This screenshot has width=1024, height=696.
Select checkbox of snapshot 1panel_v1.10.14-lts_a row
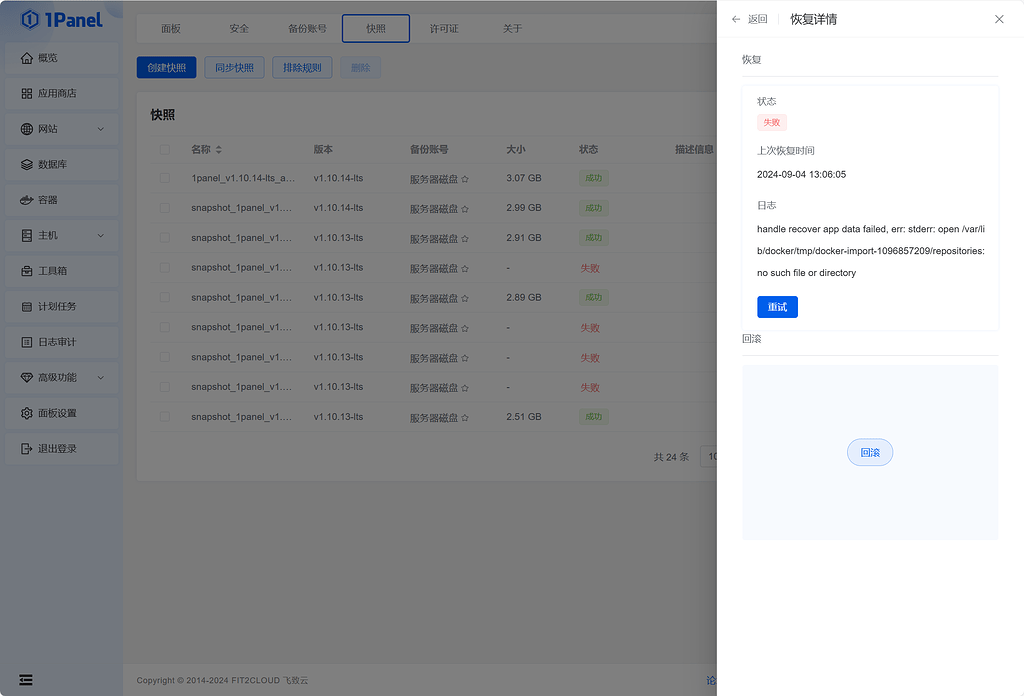165,177
